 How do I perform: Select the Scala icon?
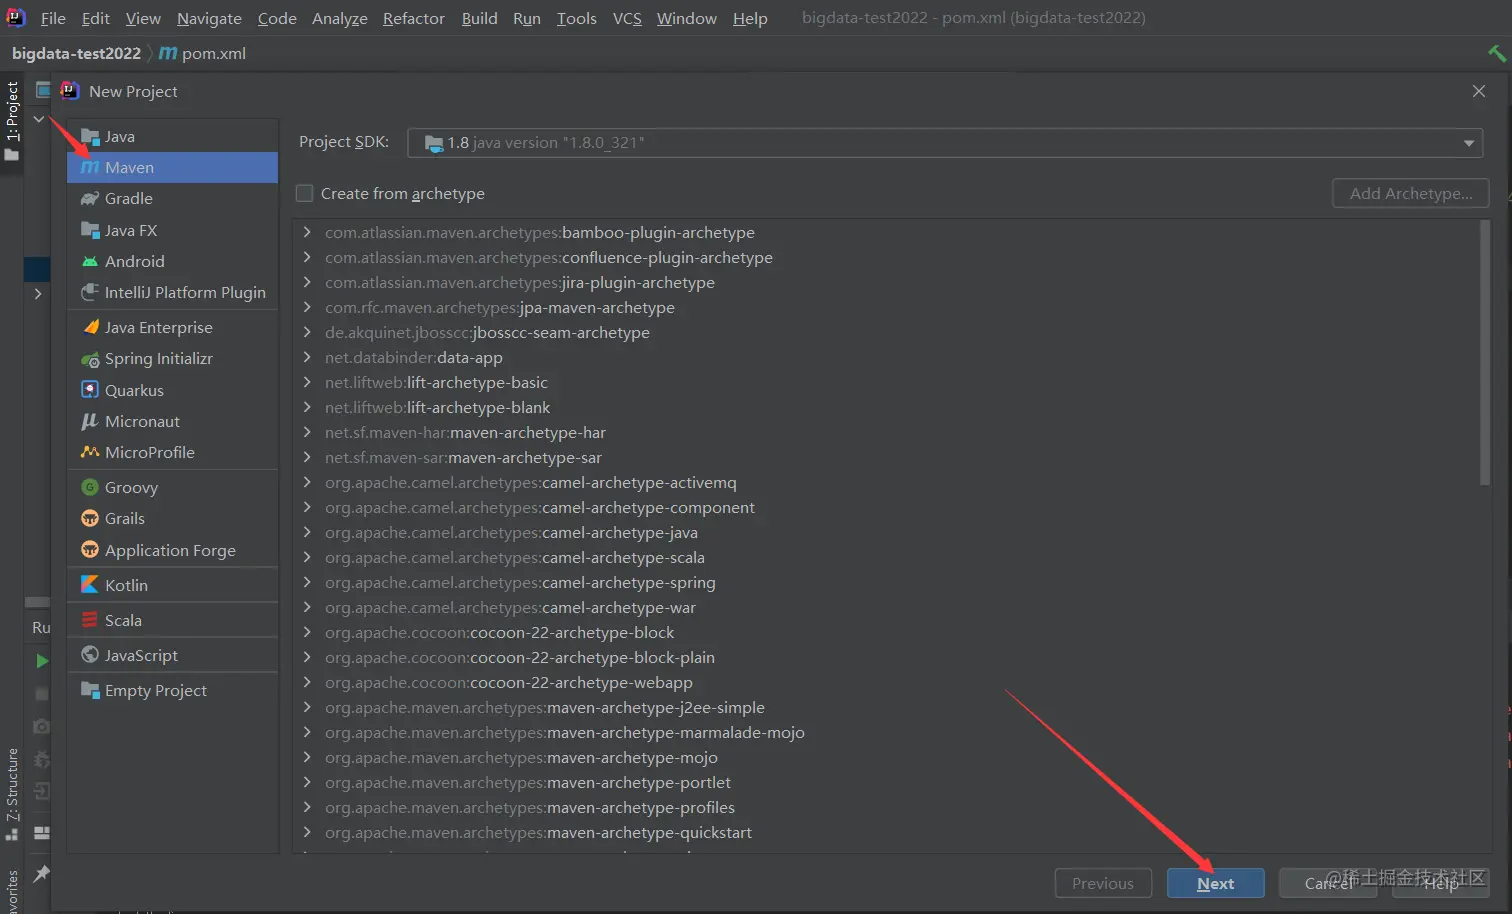click(90, 620)
